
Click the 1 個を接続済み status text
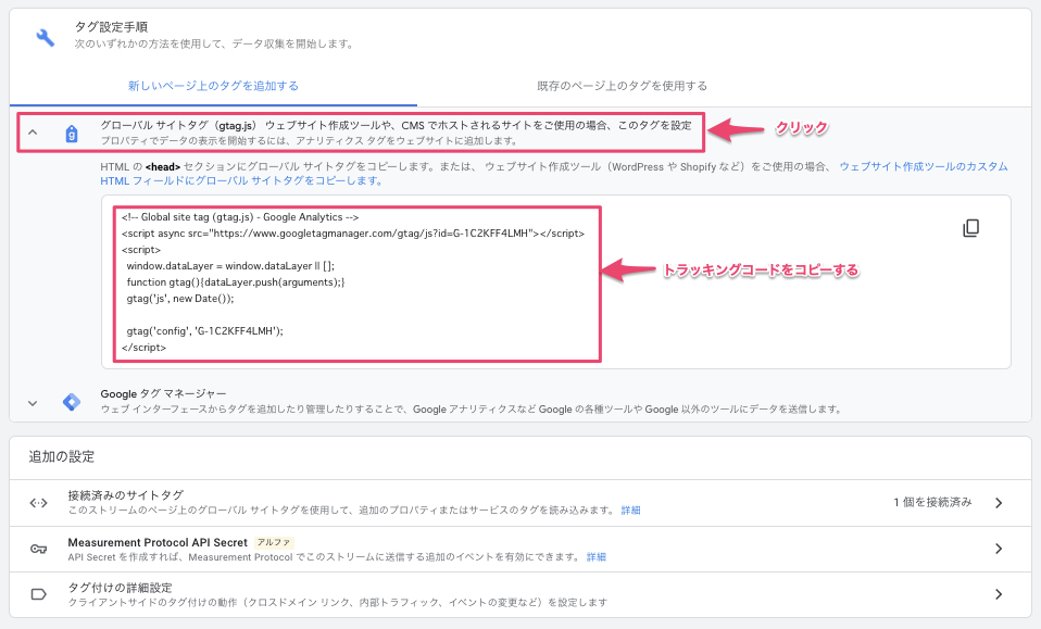coord(932,502)
